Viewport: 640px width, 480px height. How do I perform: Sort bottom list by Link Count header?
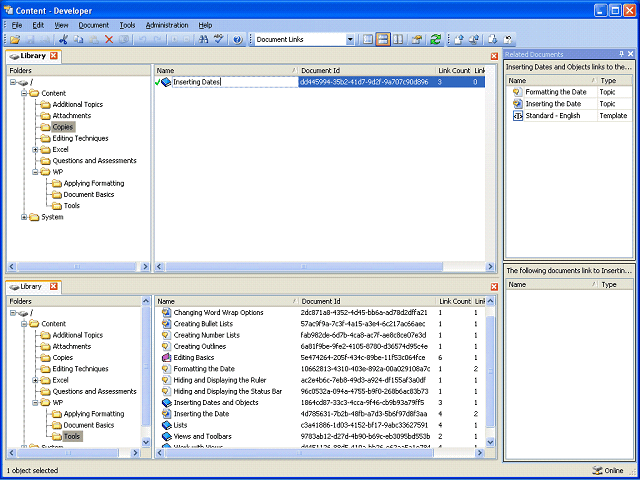pyautogui.click(x=455, y=302)
